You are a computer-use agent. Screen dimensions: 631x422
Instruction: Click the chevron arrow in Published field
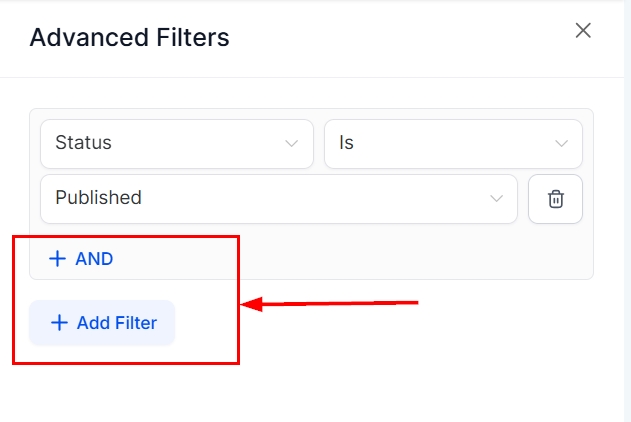[496, 199]
